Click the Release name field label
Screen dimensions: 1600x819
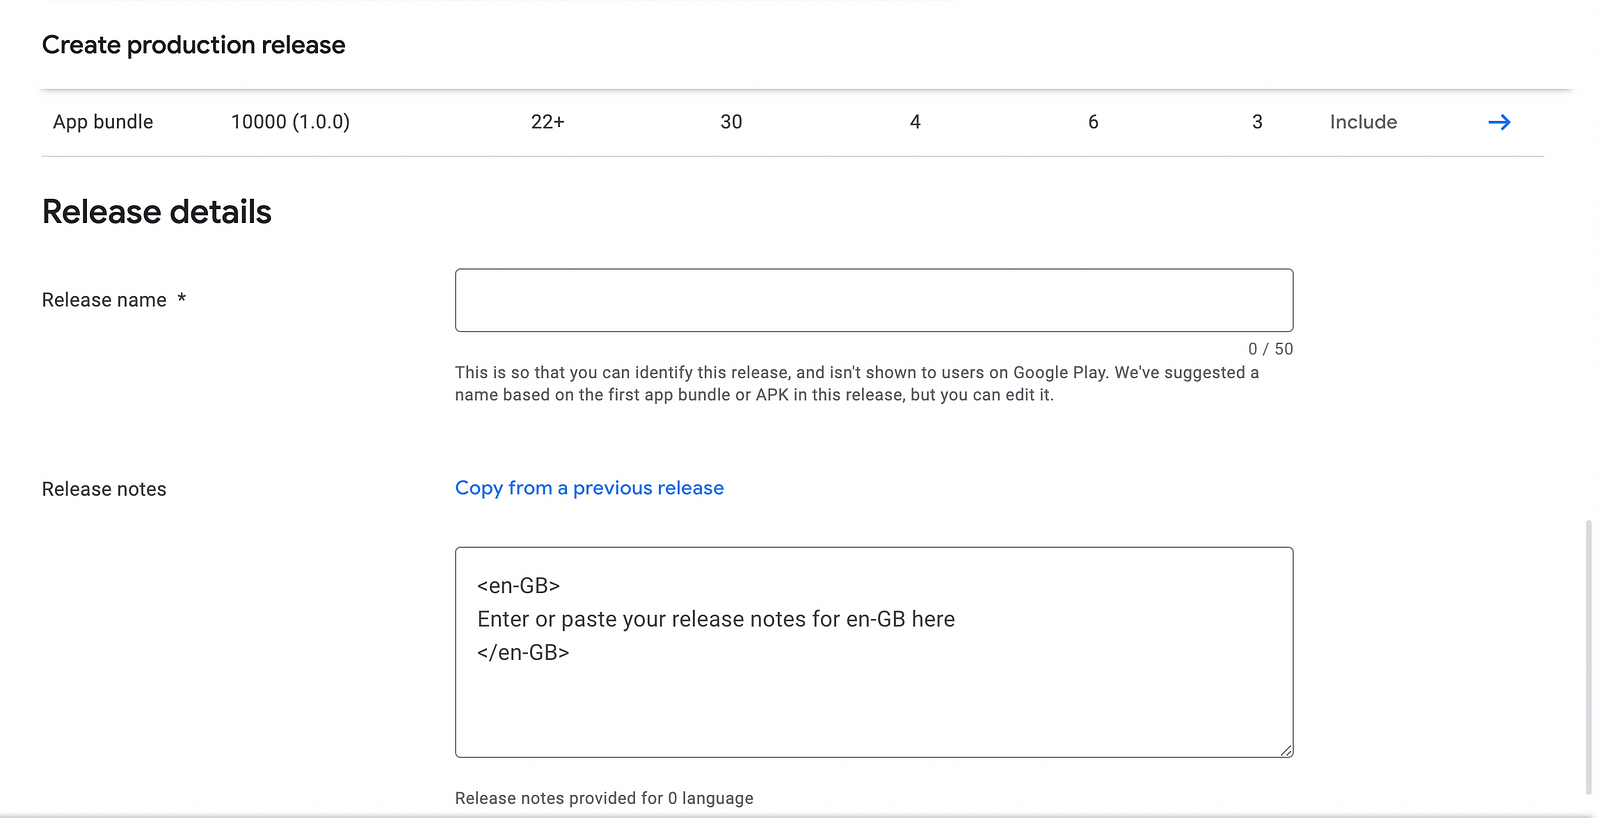(x=104, y=300)
